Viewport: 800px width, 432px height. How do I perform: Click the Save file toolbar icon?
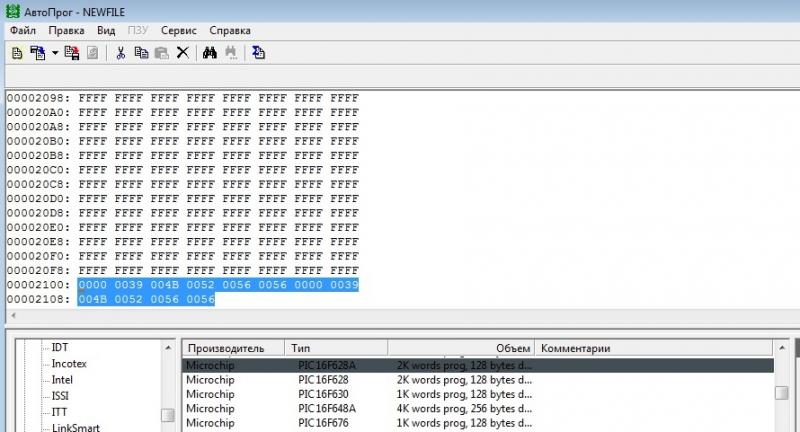pyautogui.click(x=72, y=53)
